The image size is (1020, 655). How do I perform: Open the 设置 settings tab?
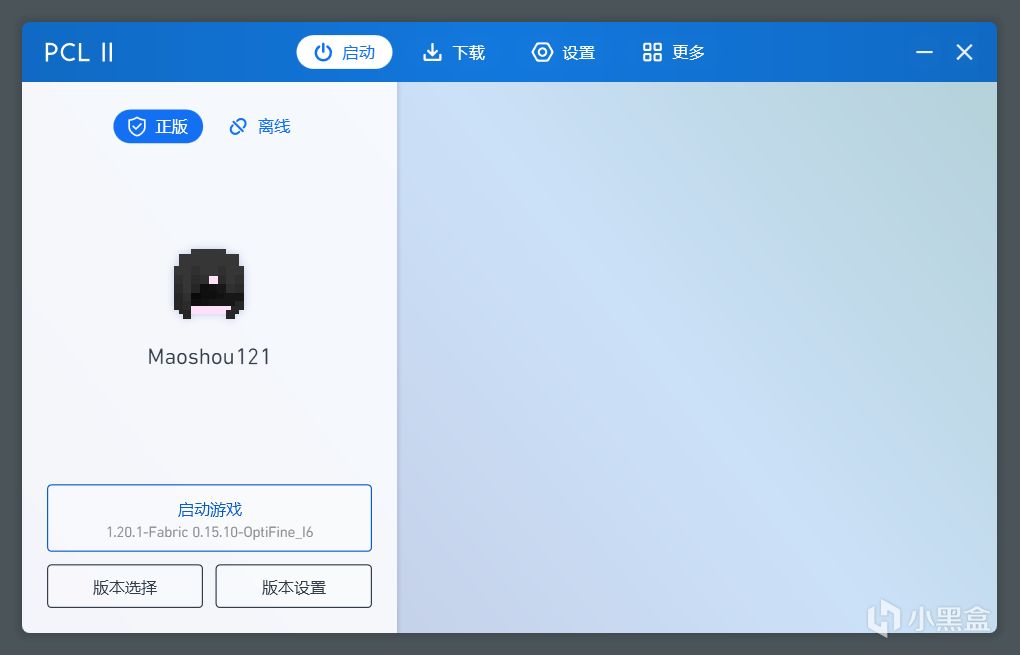[563, 52]
